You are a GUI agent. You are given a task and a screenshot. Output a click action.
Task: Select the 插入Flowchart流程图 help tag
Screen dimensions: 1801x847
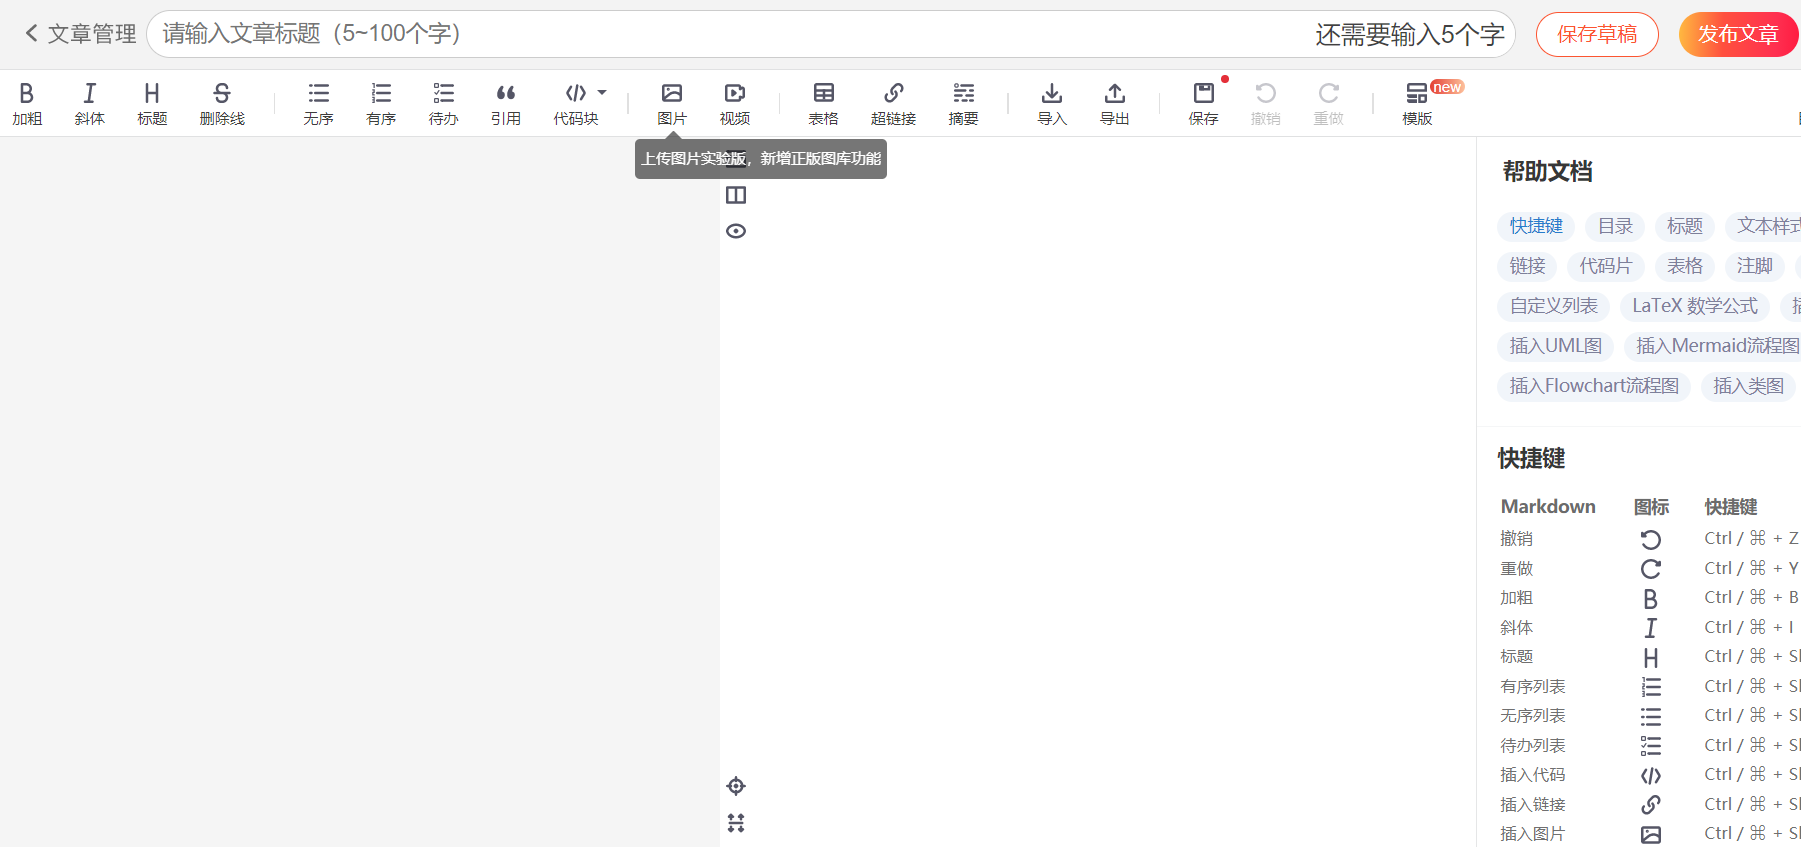pyautogui.click(x=1594, y=386)
